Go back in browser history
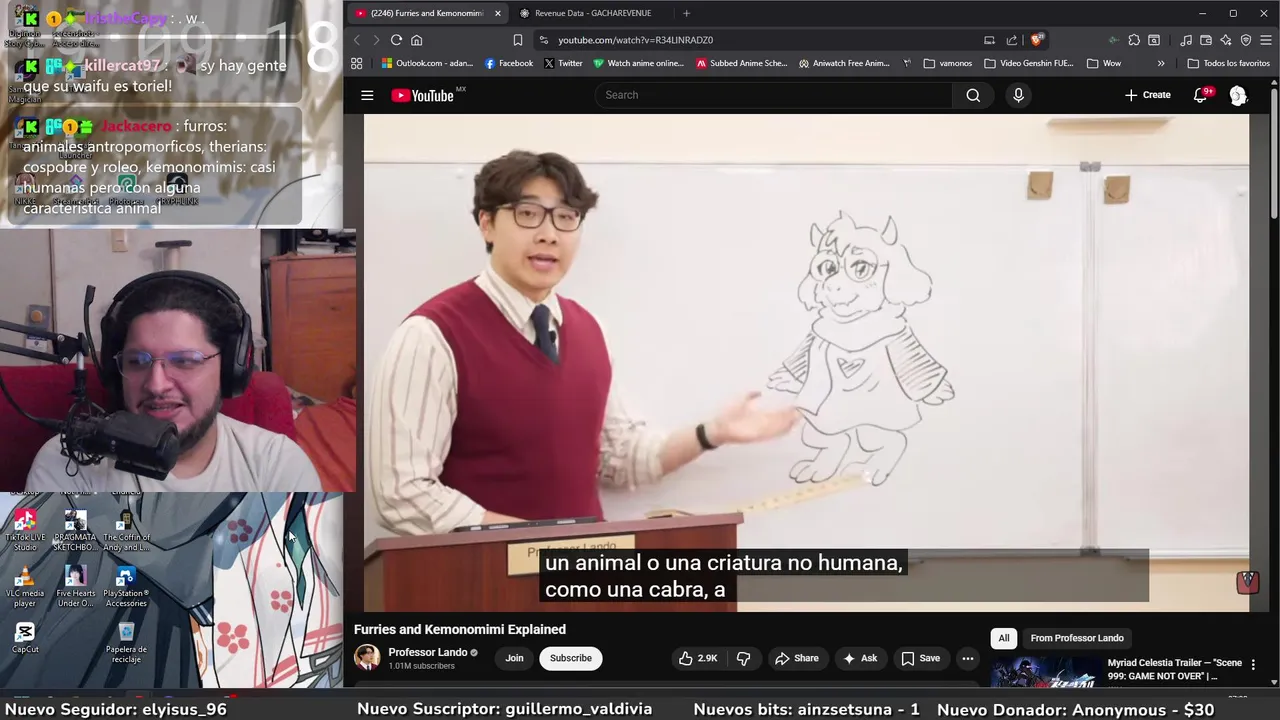The height and width of the screenshot is (720, 1280). click(356, 40)
